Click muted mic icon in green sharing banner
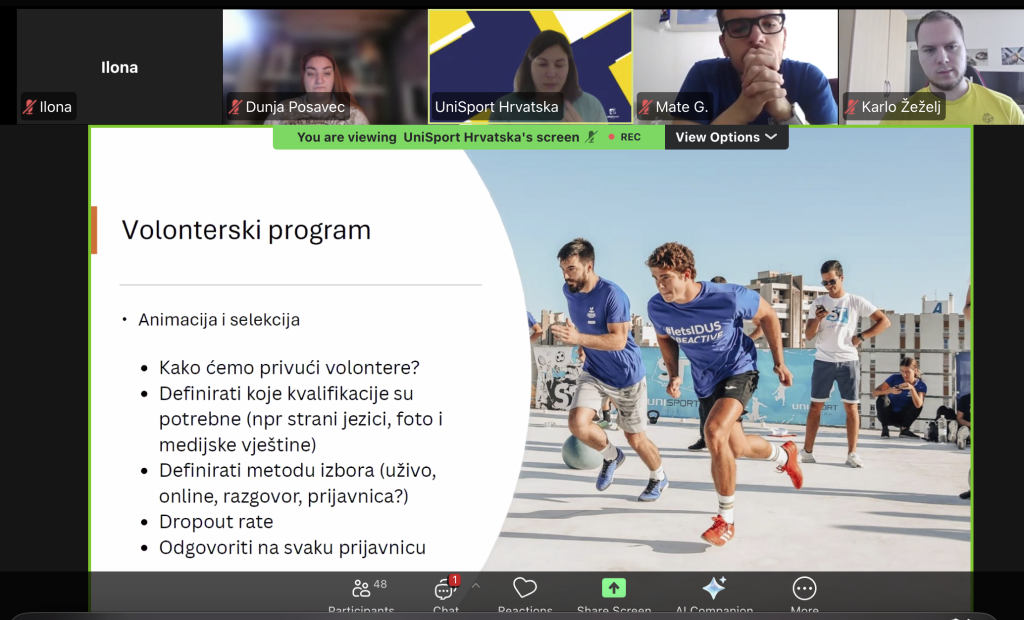This screenshot has width=1024, height=620. coord(592,137)
